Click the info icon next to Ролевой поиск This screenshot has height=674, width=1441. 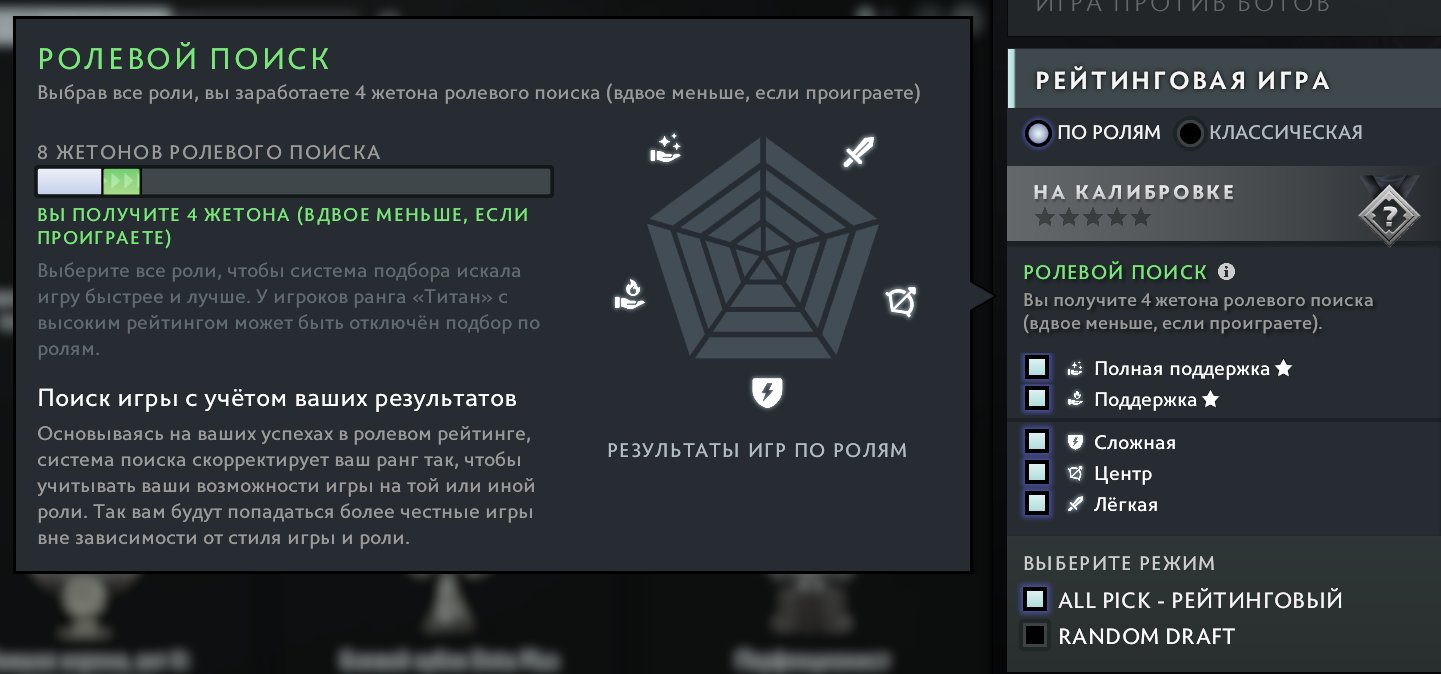(1227, 272)
